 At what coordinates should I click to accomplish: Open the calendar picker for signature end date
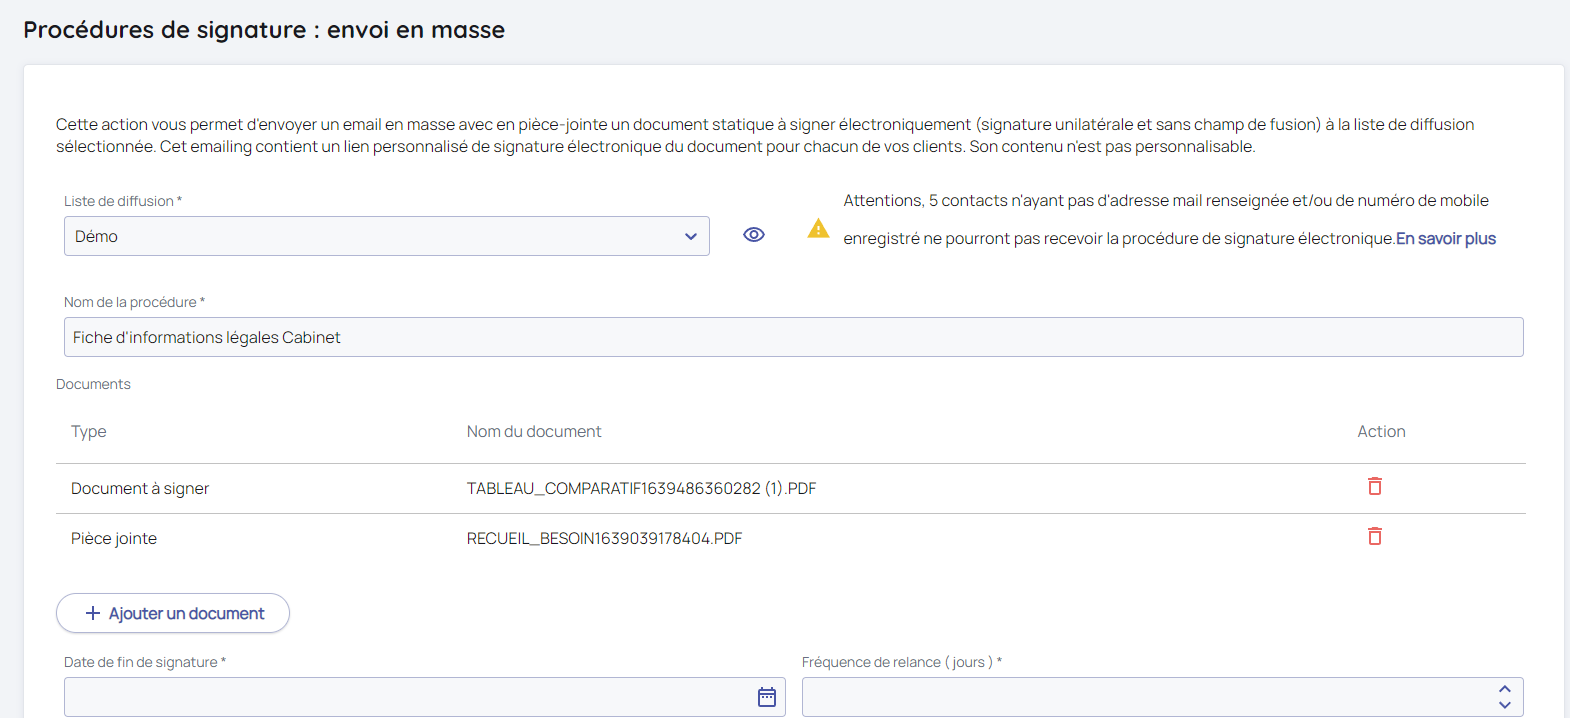click(x=767, y=697)
